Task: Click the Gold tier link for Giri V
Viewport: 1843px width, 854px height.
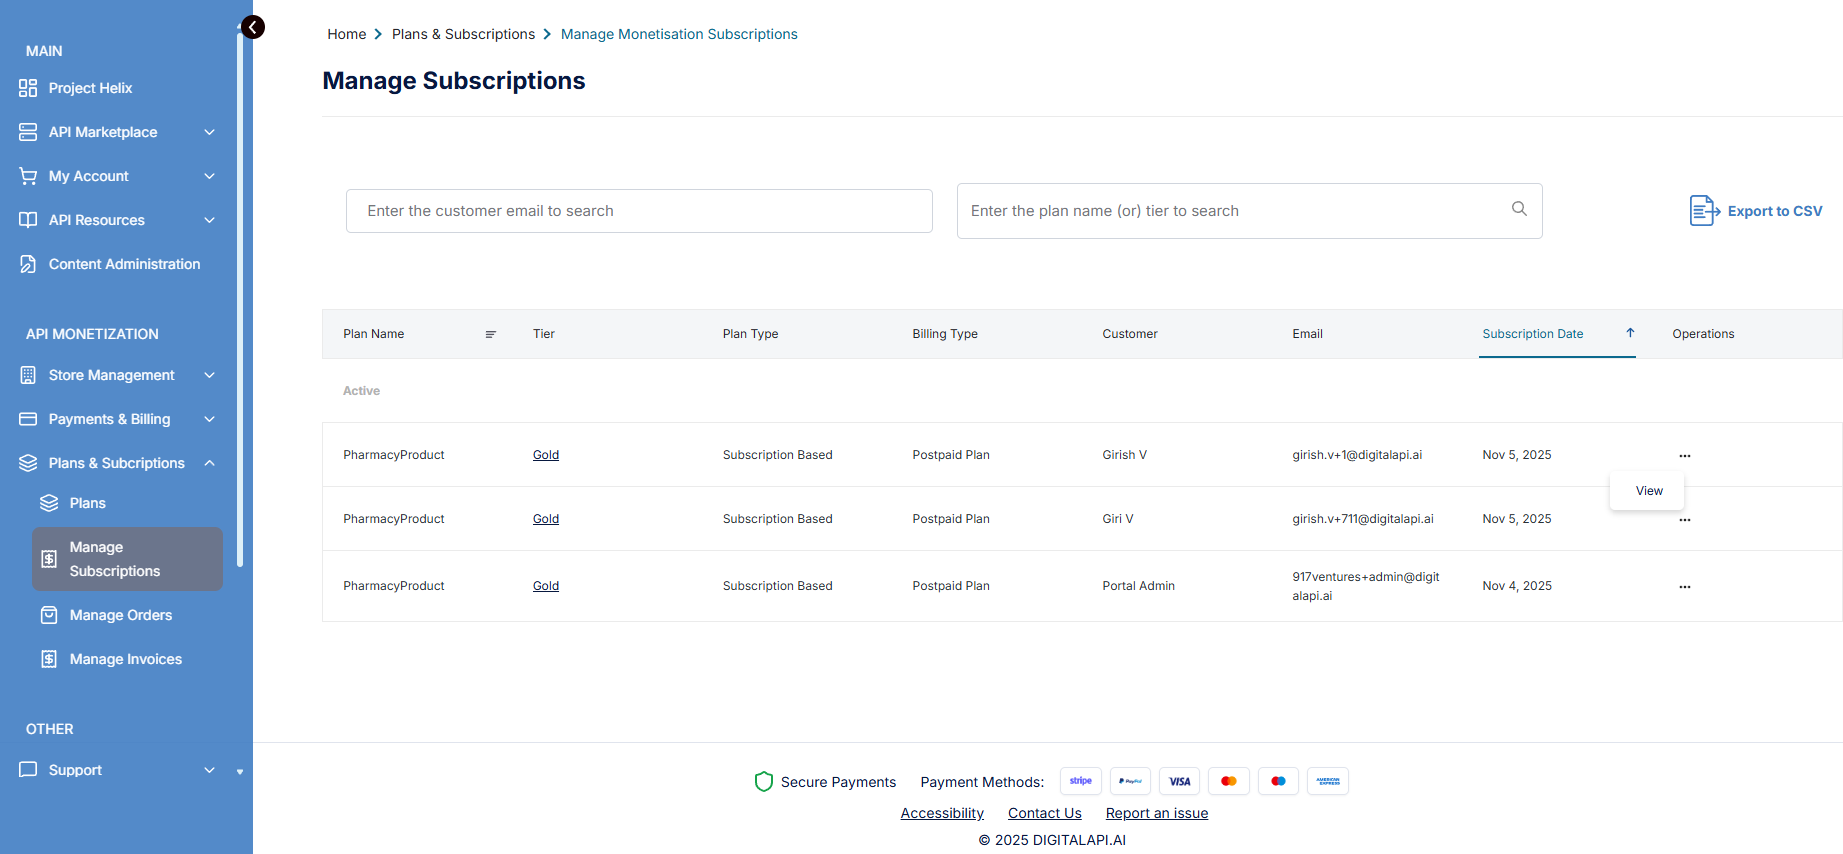Action: click(x=545, y=519)
